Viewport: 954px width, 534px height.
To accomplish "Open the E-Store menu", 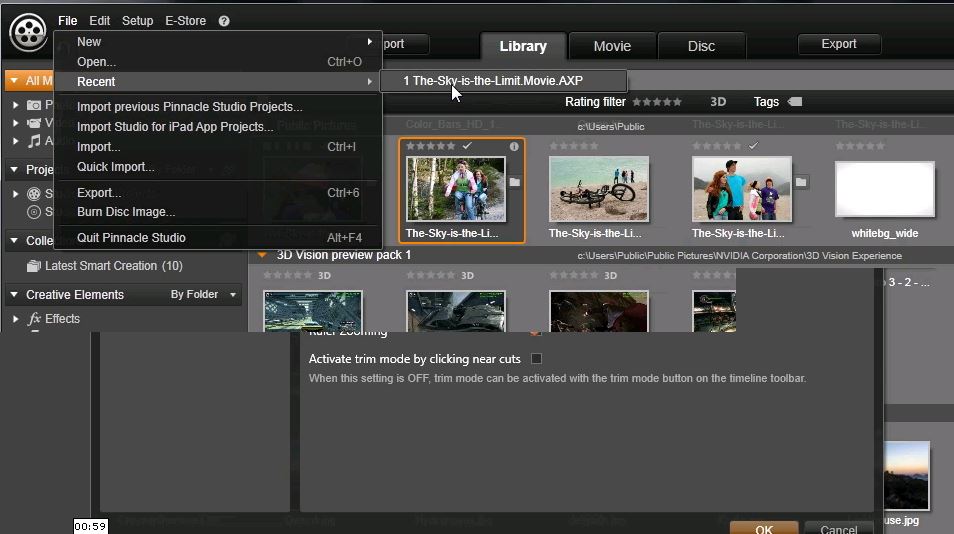I will point(186,21).
